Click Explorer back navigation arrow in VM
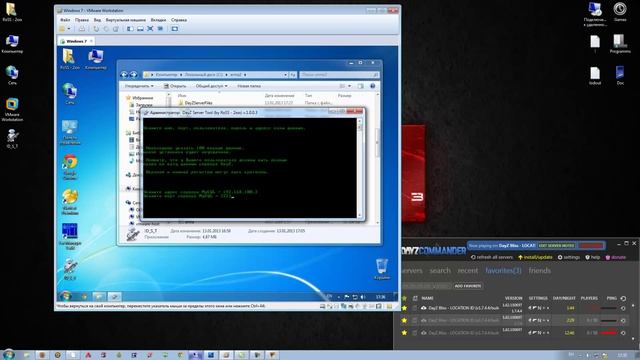The width and height of the screenshot is (640, 360). coord(124,74)
